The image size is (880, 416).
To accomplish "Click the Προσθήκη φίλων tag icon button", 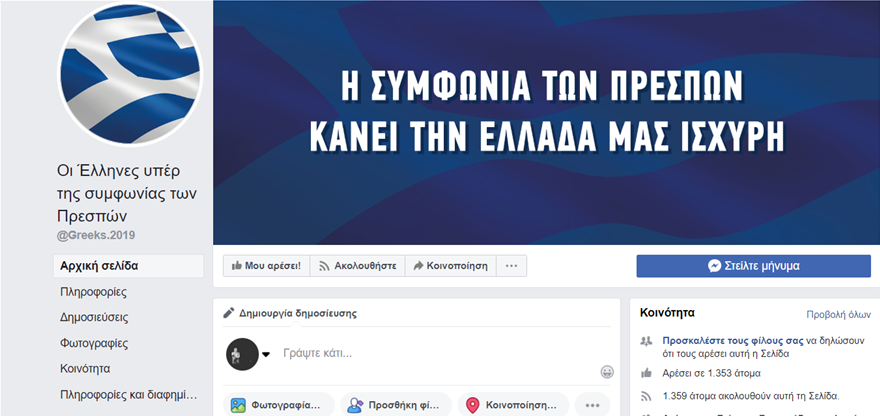I will (396, 405).
